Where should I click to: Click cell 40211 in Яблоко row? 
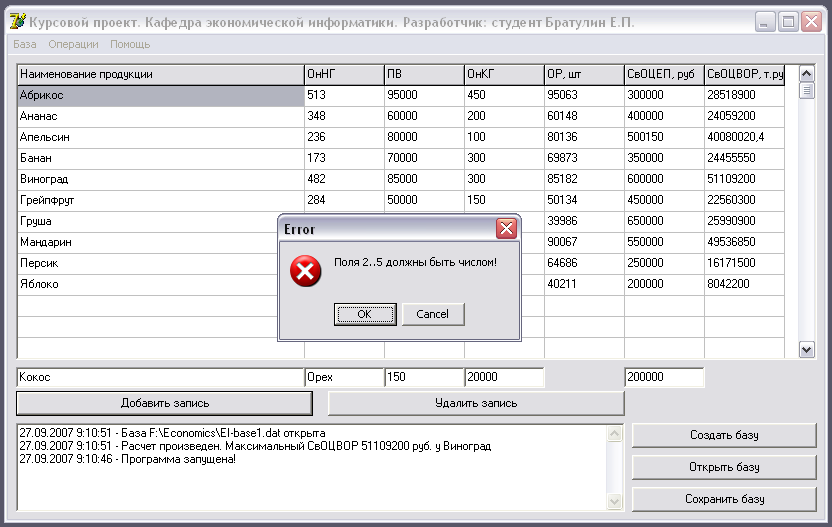coord(584,284)
